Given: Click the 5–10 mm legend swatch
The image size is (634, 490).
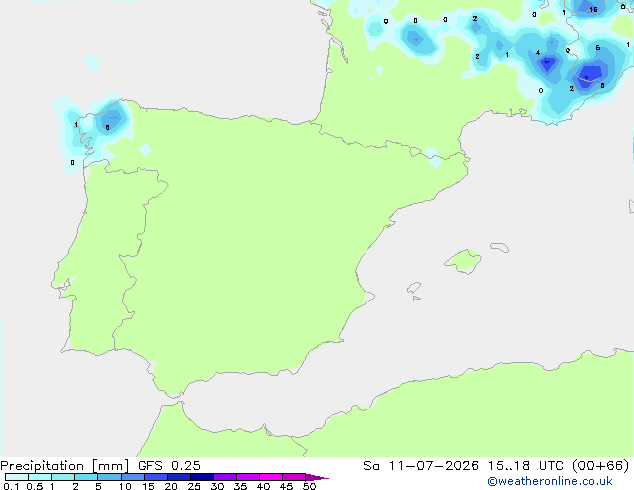Looking at the screenshot, I should coord(109,477).
